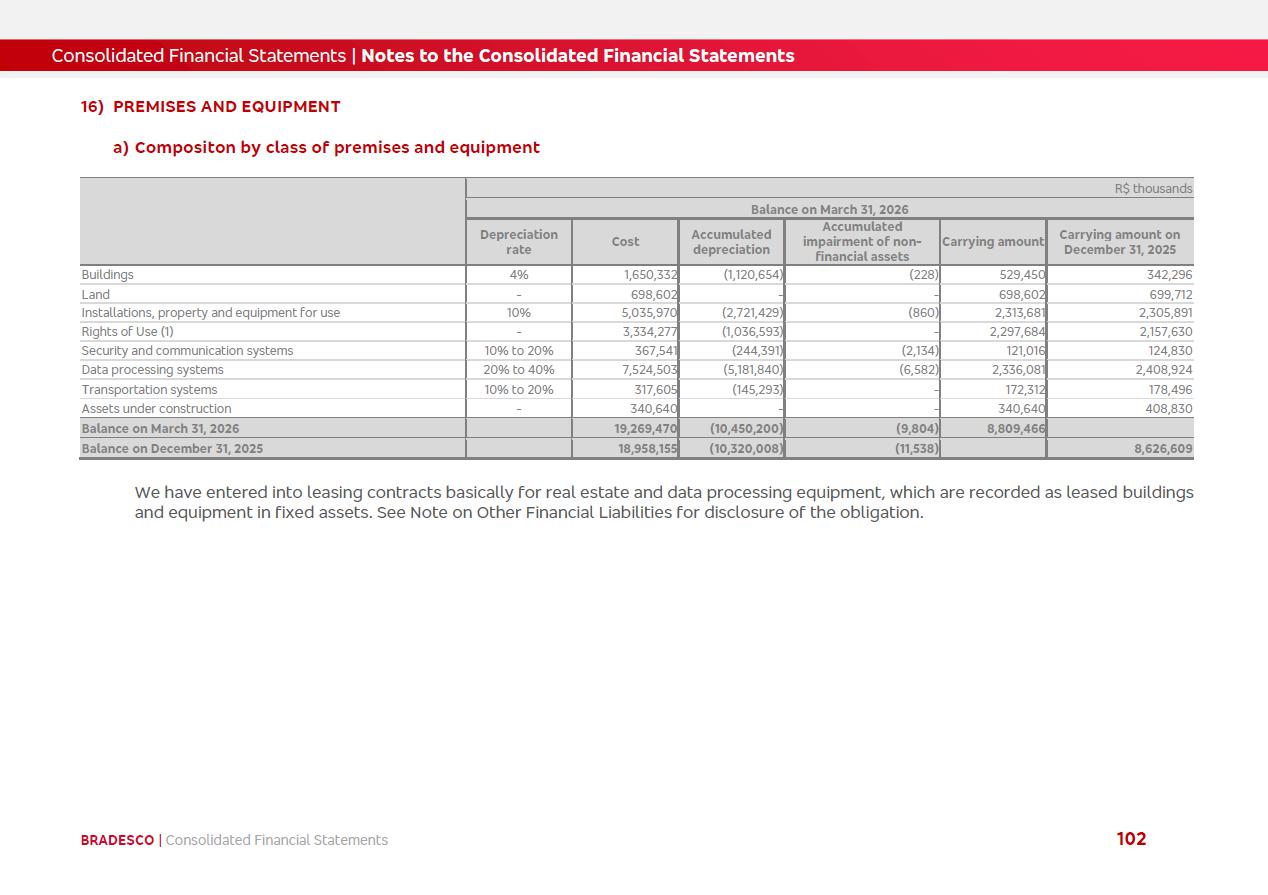Screen dimensions: 1268x895
Task: Select the Accumulated depreciation column header
Action: [x=731, y=242]
